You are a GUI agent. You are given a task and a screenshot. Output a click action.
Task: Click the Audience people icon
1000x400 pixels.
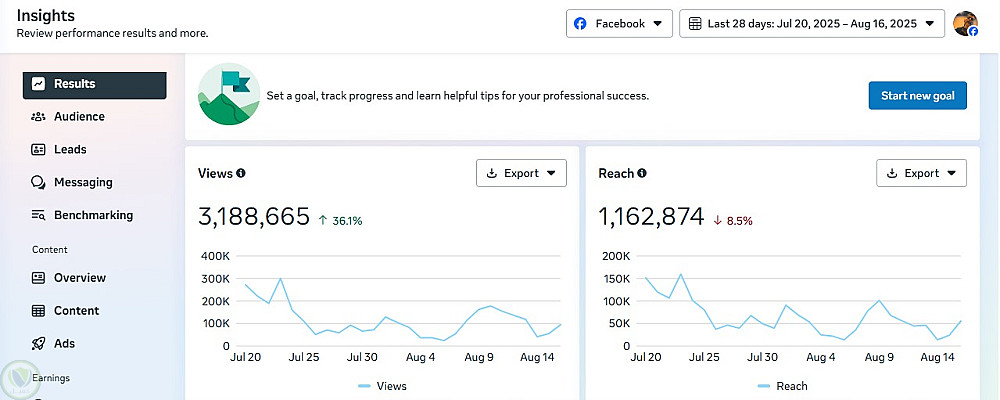coord(38,117)
